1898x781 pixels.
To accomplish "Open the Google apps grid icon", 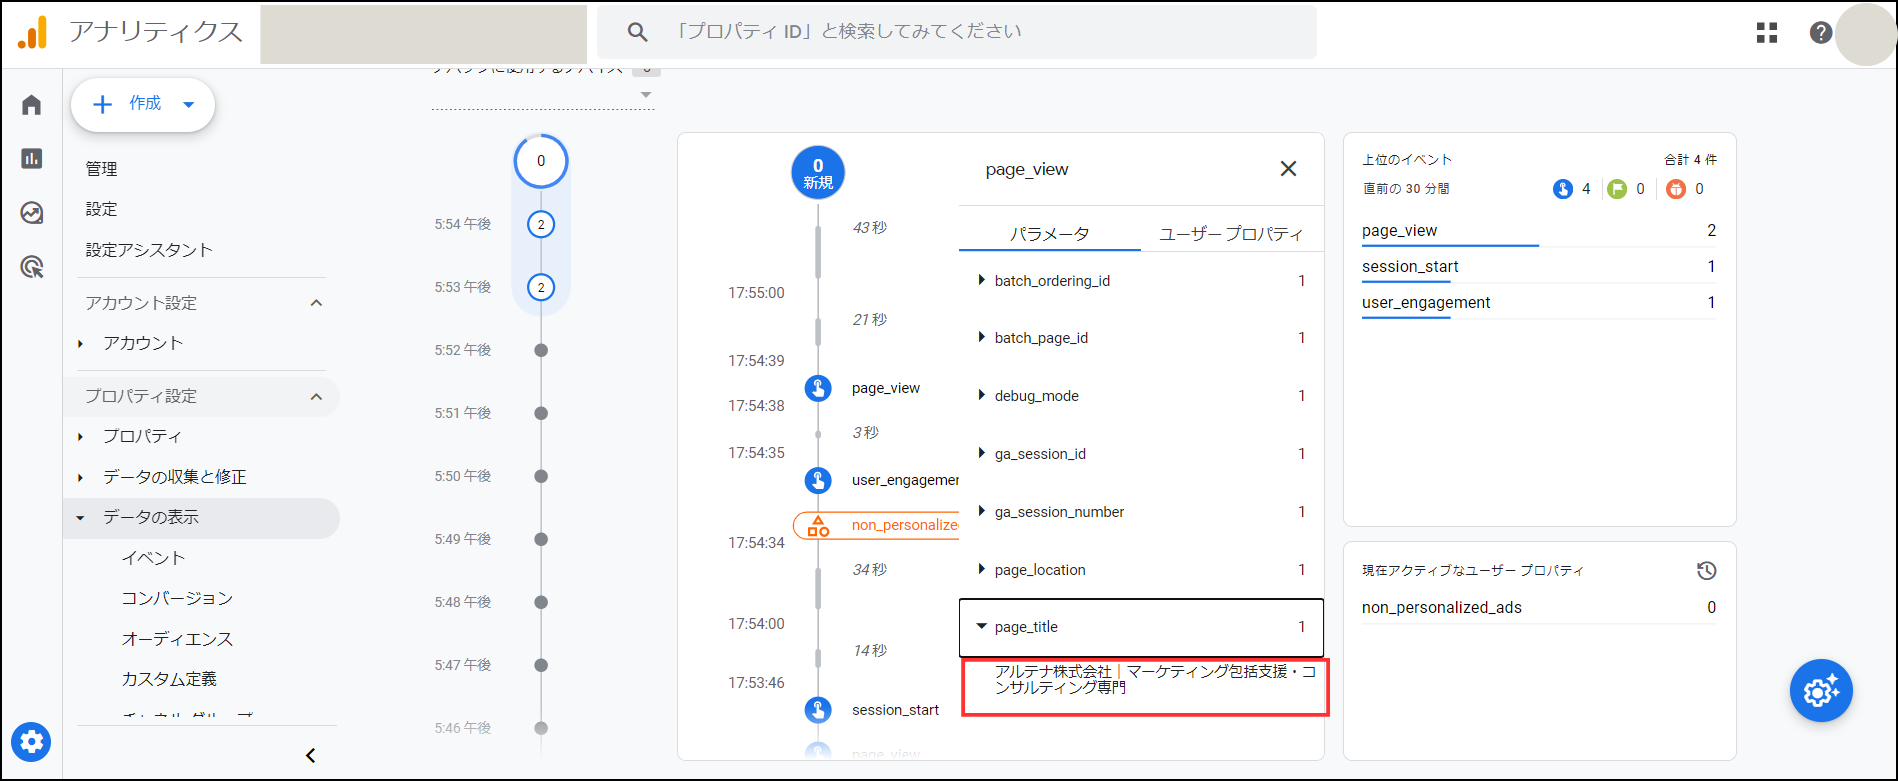I will click(1767, 33).
